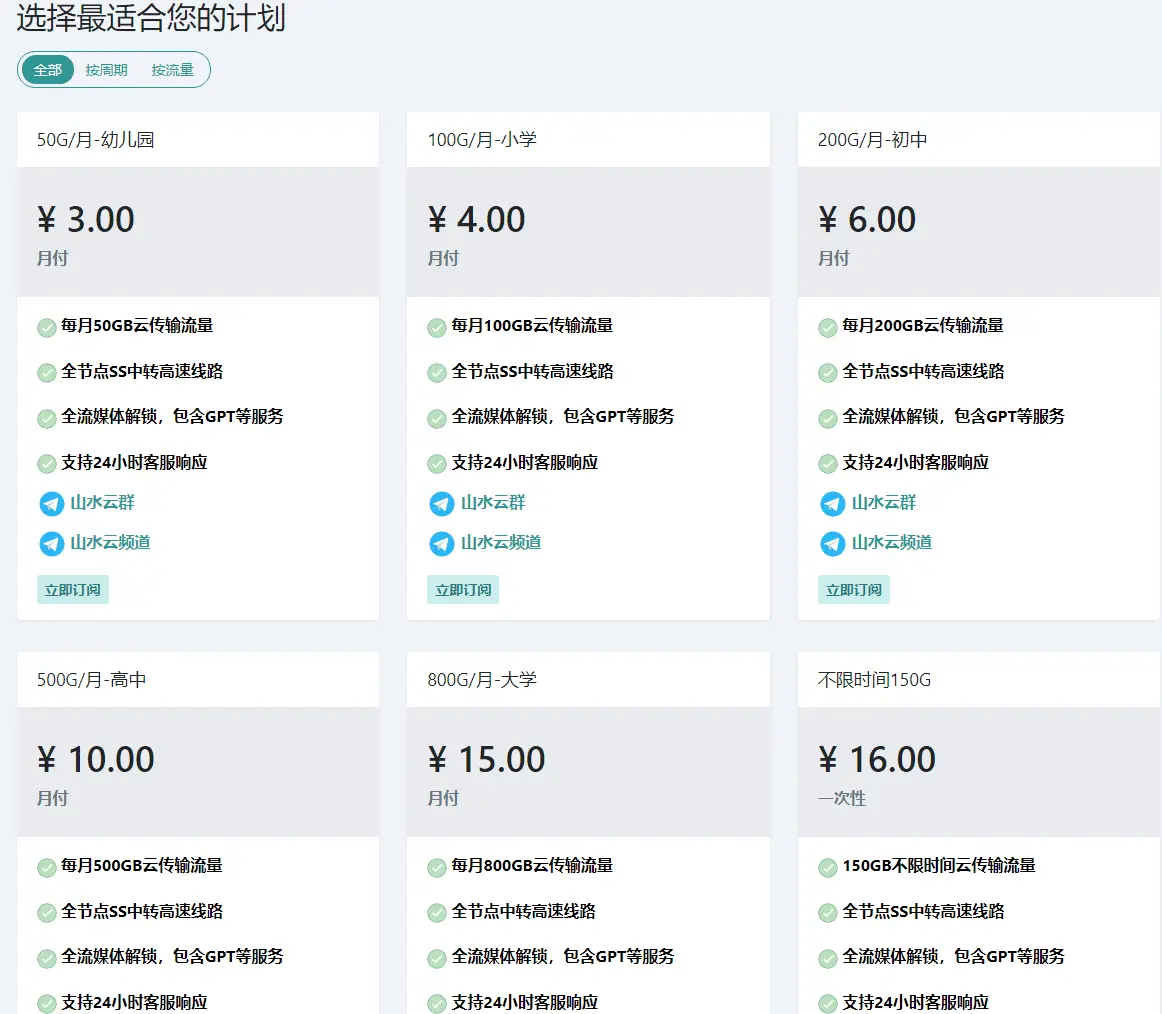Screen dimensions: 1162x1014
Task: Select the 全部 filter tab
Action: (x=48, y=70)
